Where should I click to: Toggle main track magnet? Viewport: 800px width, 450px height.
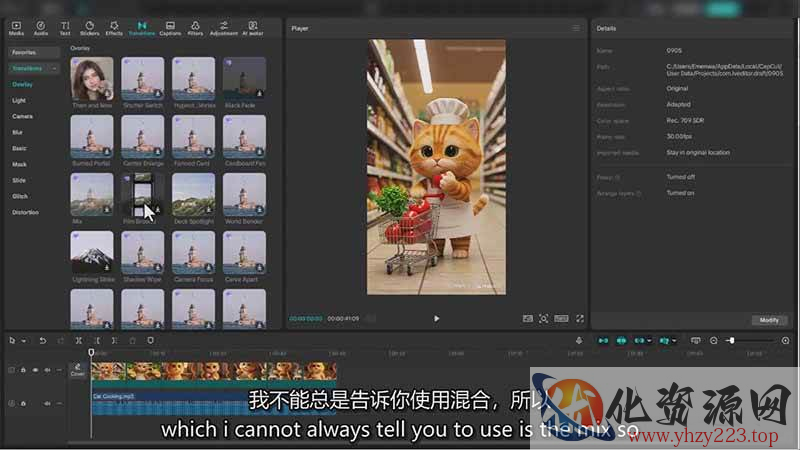[603, 340]
